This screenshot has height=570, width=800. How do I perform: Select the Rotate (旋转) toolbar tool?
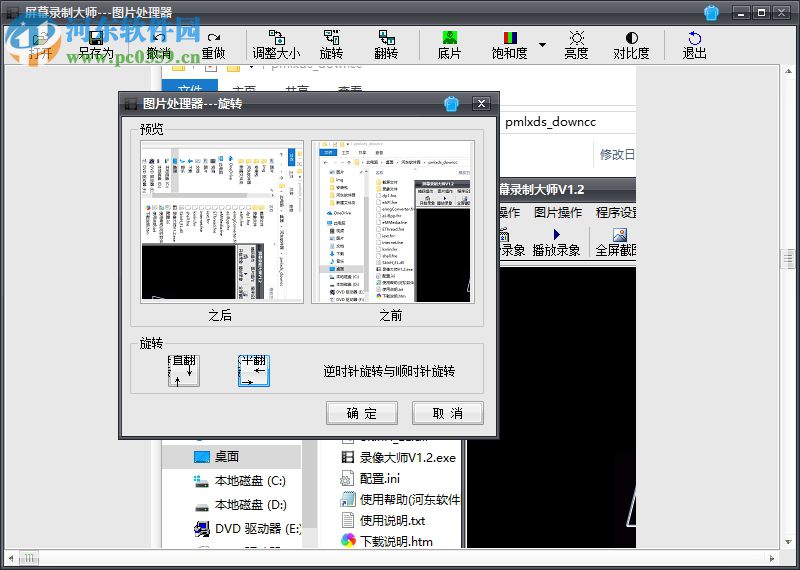332,45
